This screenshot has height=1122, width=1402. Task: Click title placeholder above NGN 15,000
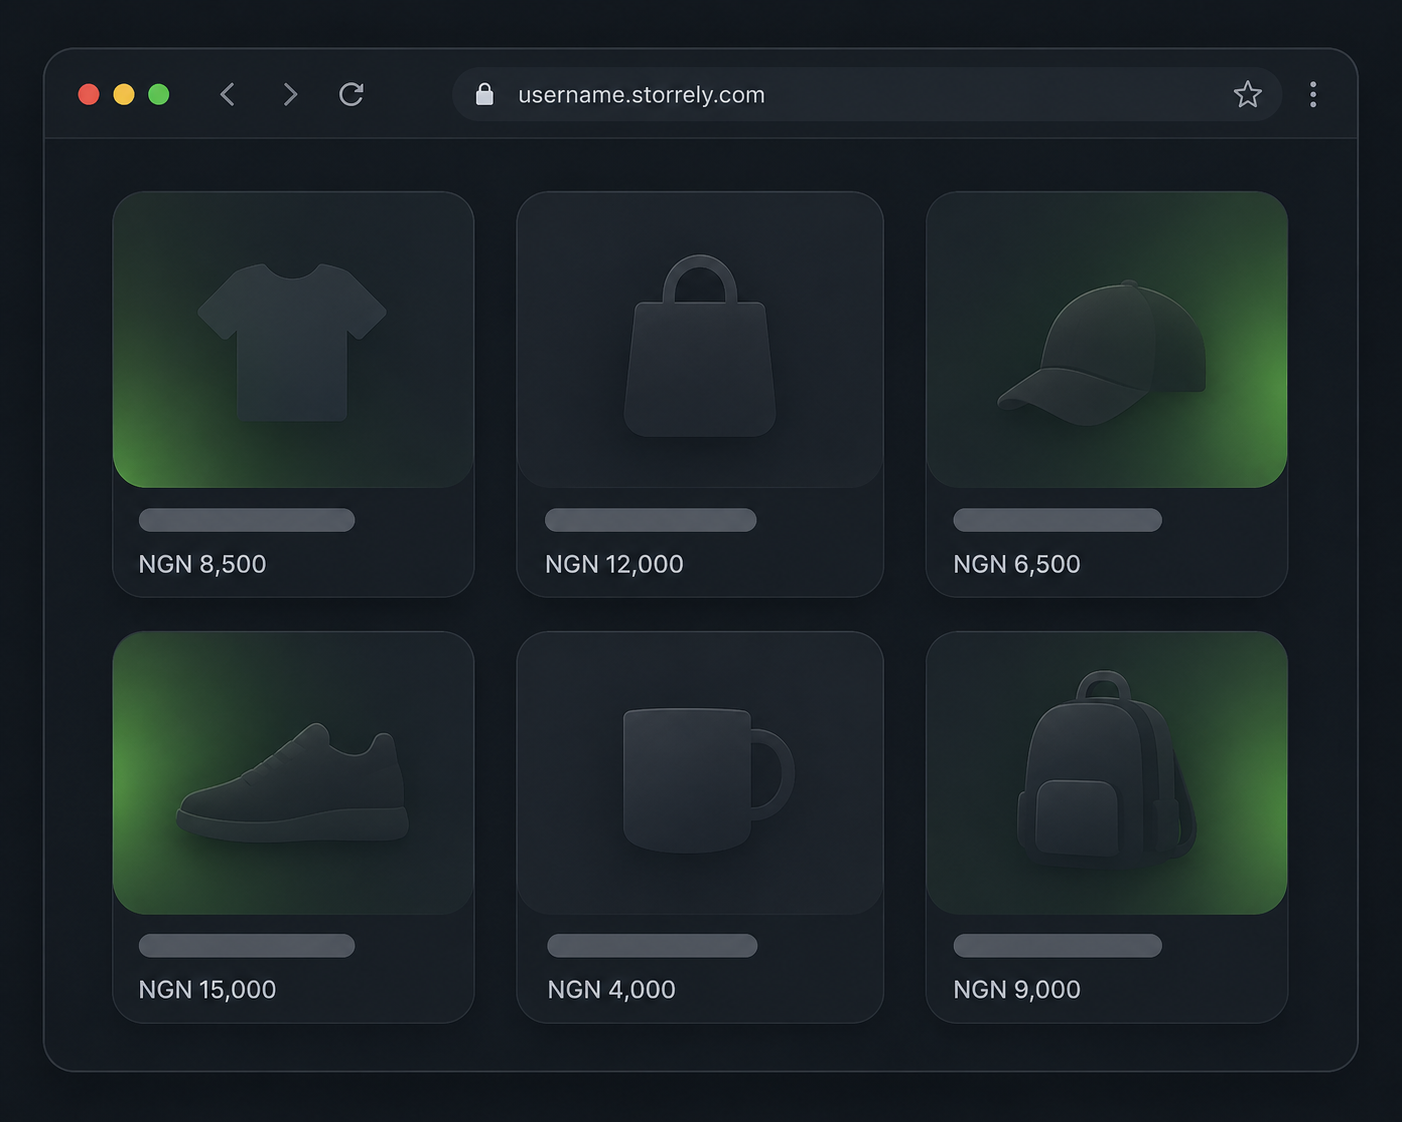247,946
